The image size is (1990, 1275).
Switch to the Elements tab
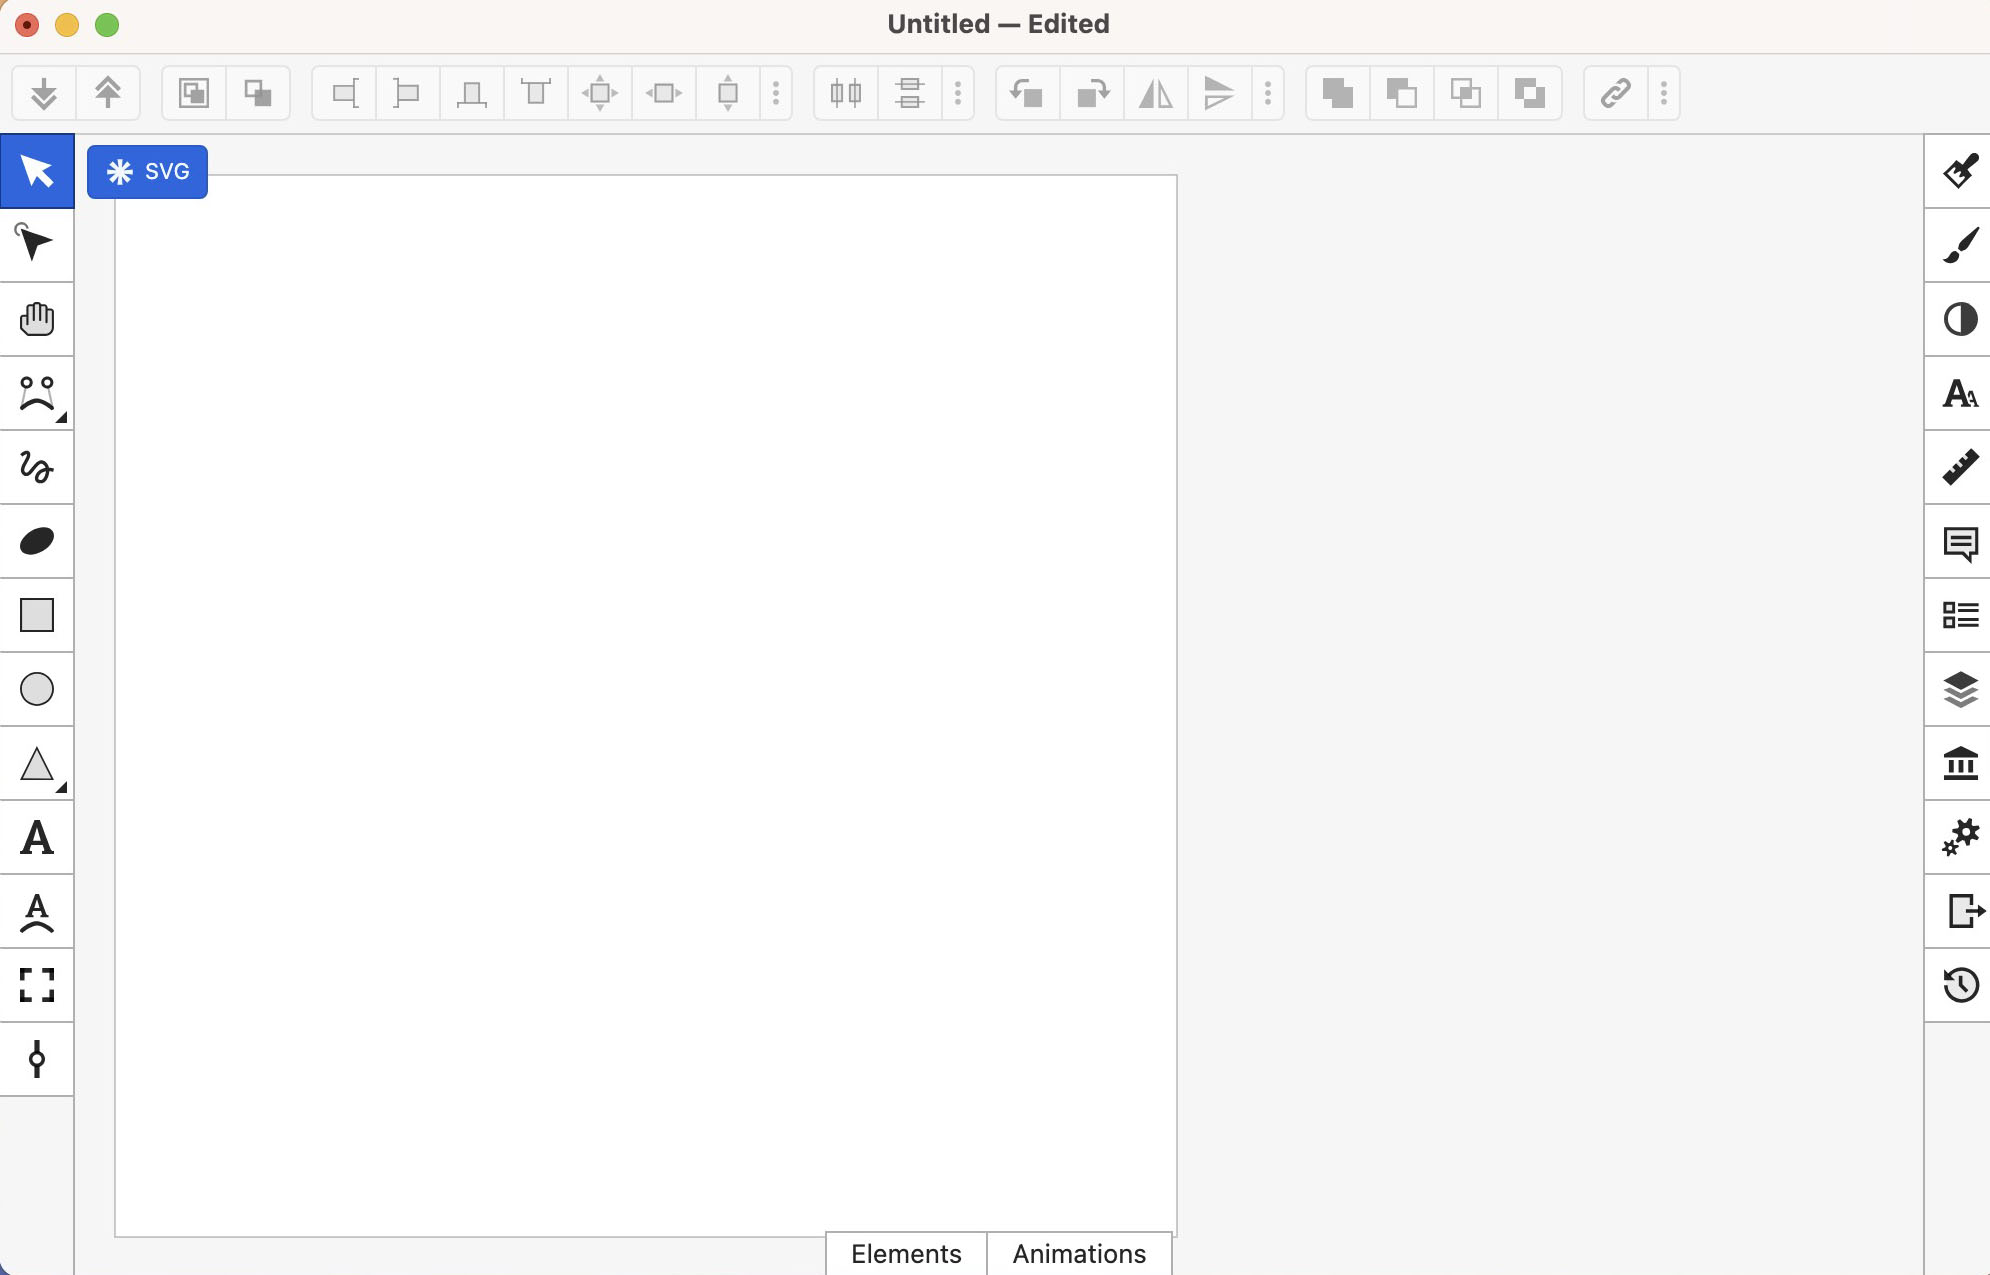tap(906, 1254)
